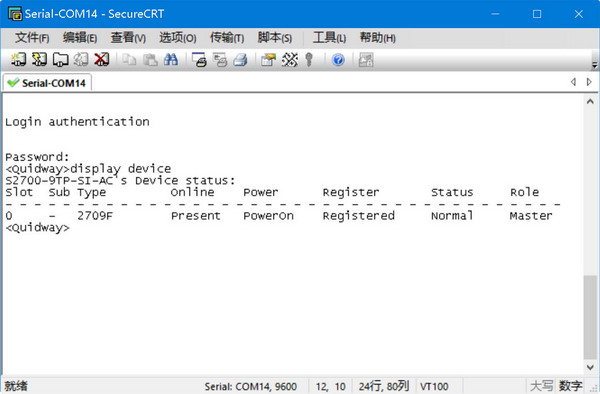Click the 数字 num lock indicator
Image resolution: width=600 pixels, height=394 pixels.
571,386
